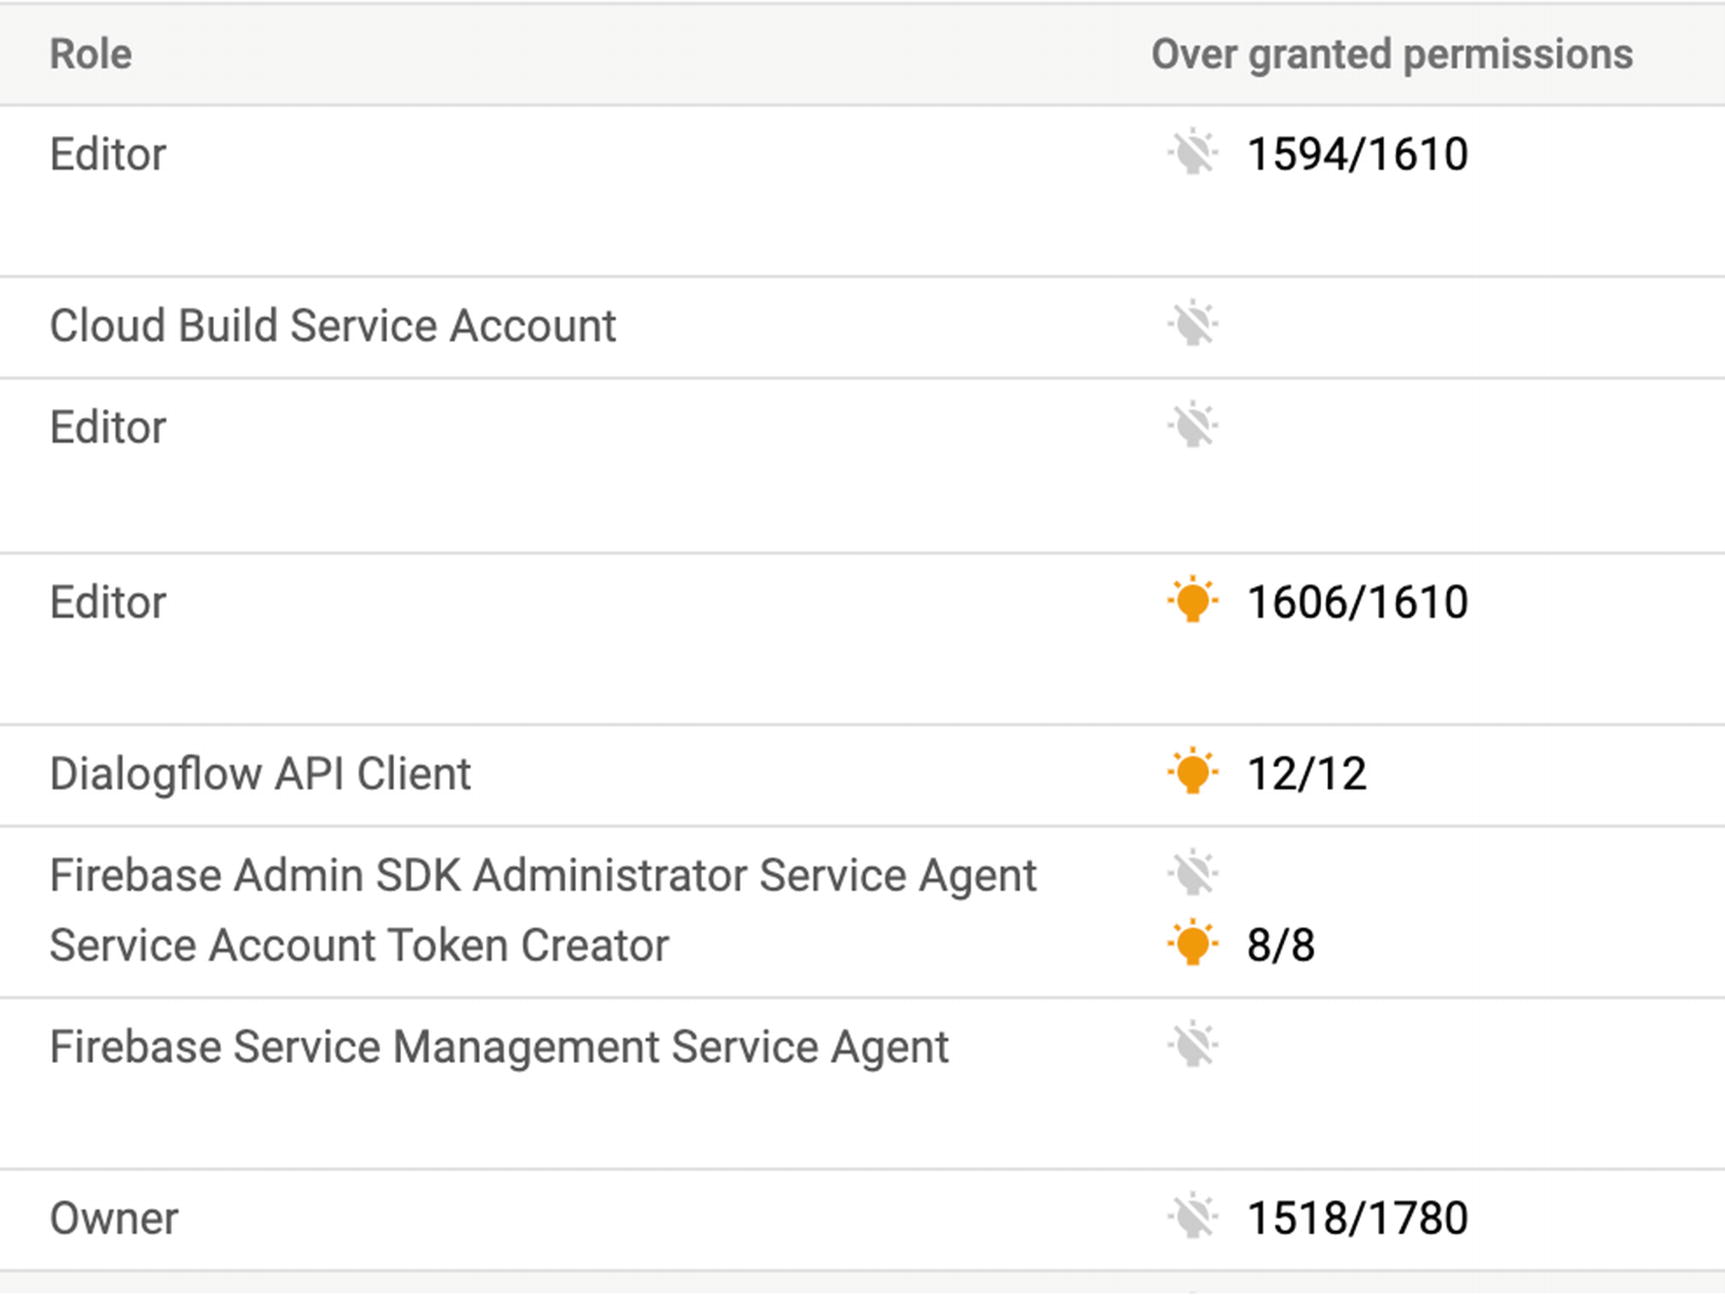Image resolution: width=1725 pixels, height=1297 pixels.
Task: Click the lightbulb icon for Cloud Build Service Account
Action: [x=1192, y=324]
